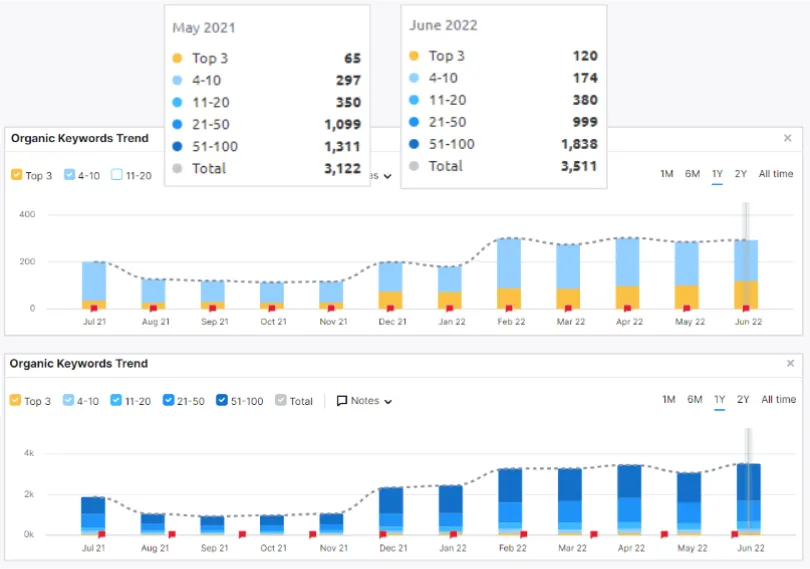Click red note flag before Jun 22 bar lower chart

coord(735,534)
